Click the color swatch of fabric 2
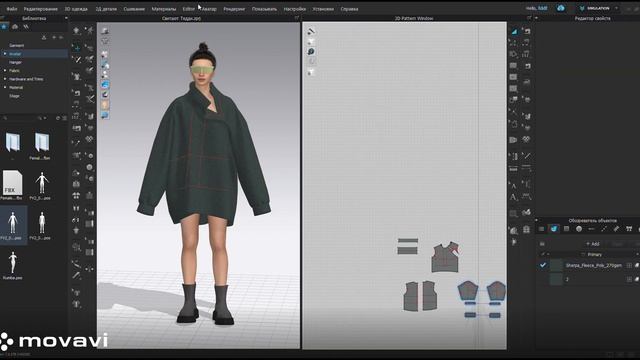This screenshot has width=640, height=360. 556,279
